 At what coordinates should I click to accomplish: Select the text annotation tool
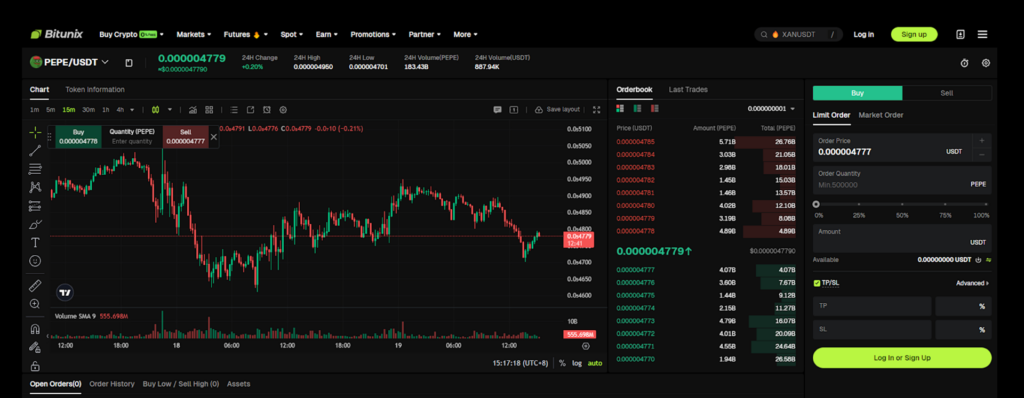(35, 242)
